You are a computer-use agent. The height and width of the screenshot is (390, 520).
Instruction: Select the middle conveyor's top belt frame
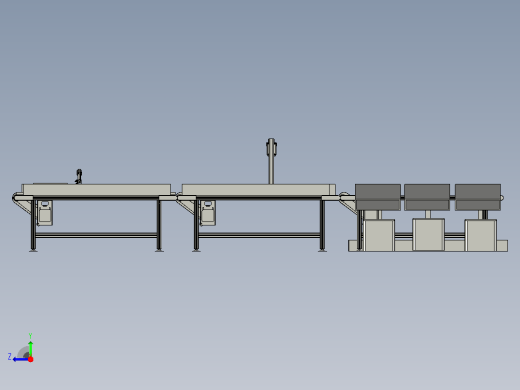(259, 190)
